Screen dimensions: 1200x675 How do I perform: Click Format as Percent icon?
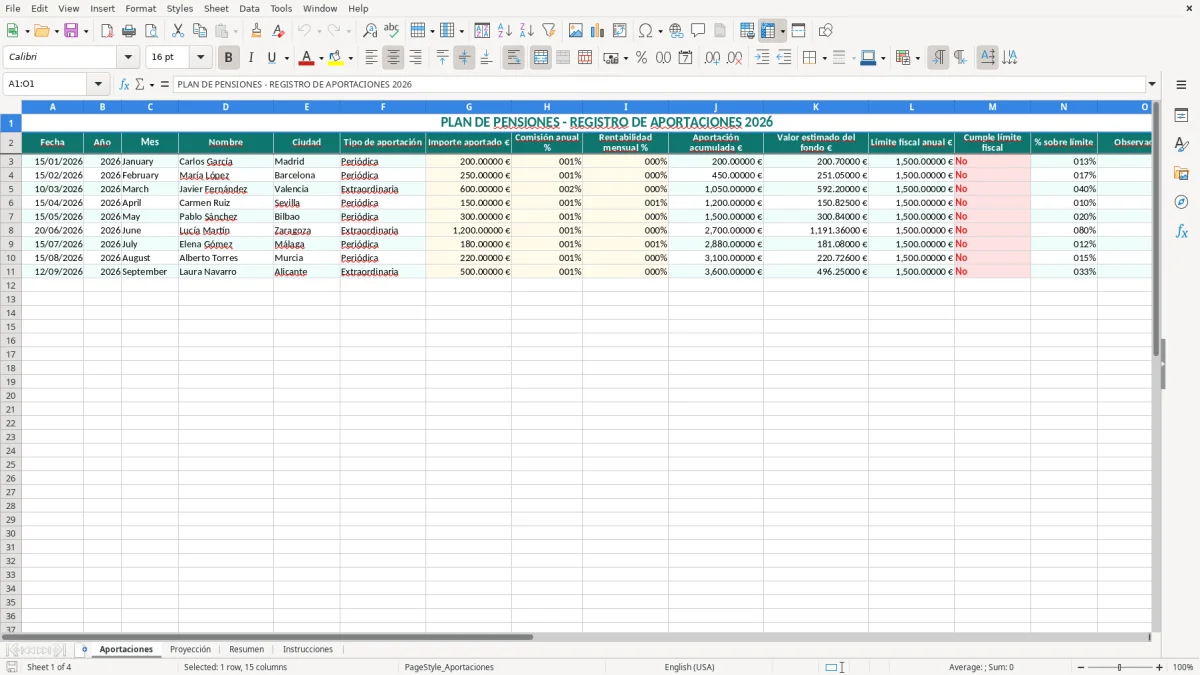[x=641, y=58]
